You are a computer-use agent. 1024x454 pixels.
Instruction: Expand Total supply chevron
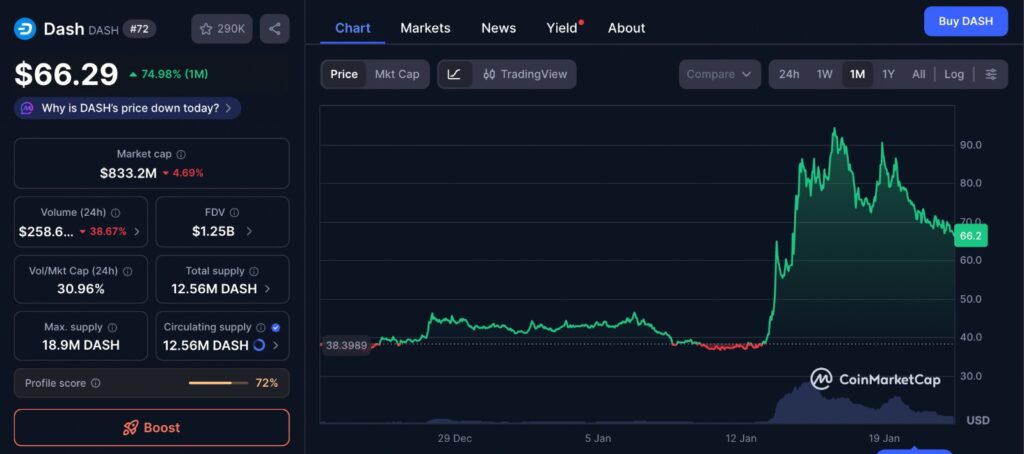click(x=267, y=289)
